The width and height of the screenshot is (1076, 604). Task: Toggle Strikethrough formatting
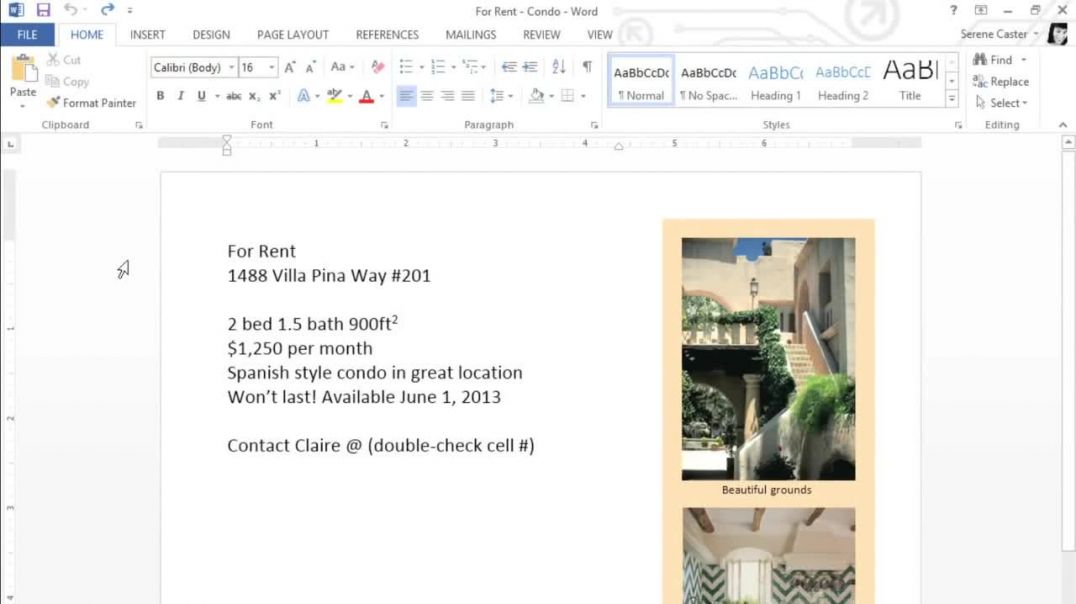tap(233, 96)
